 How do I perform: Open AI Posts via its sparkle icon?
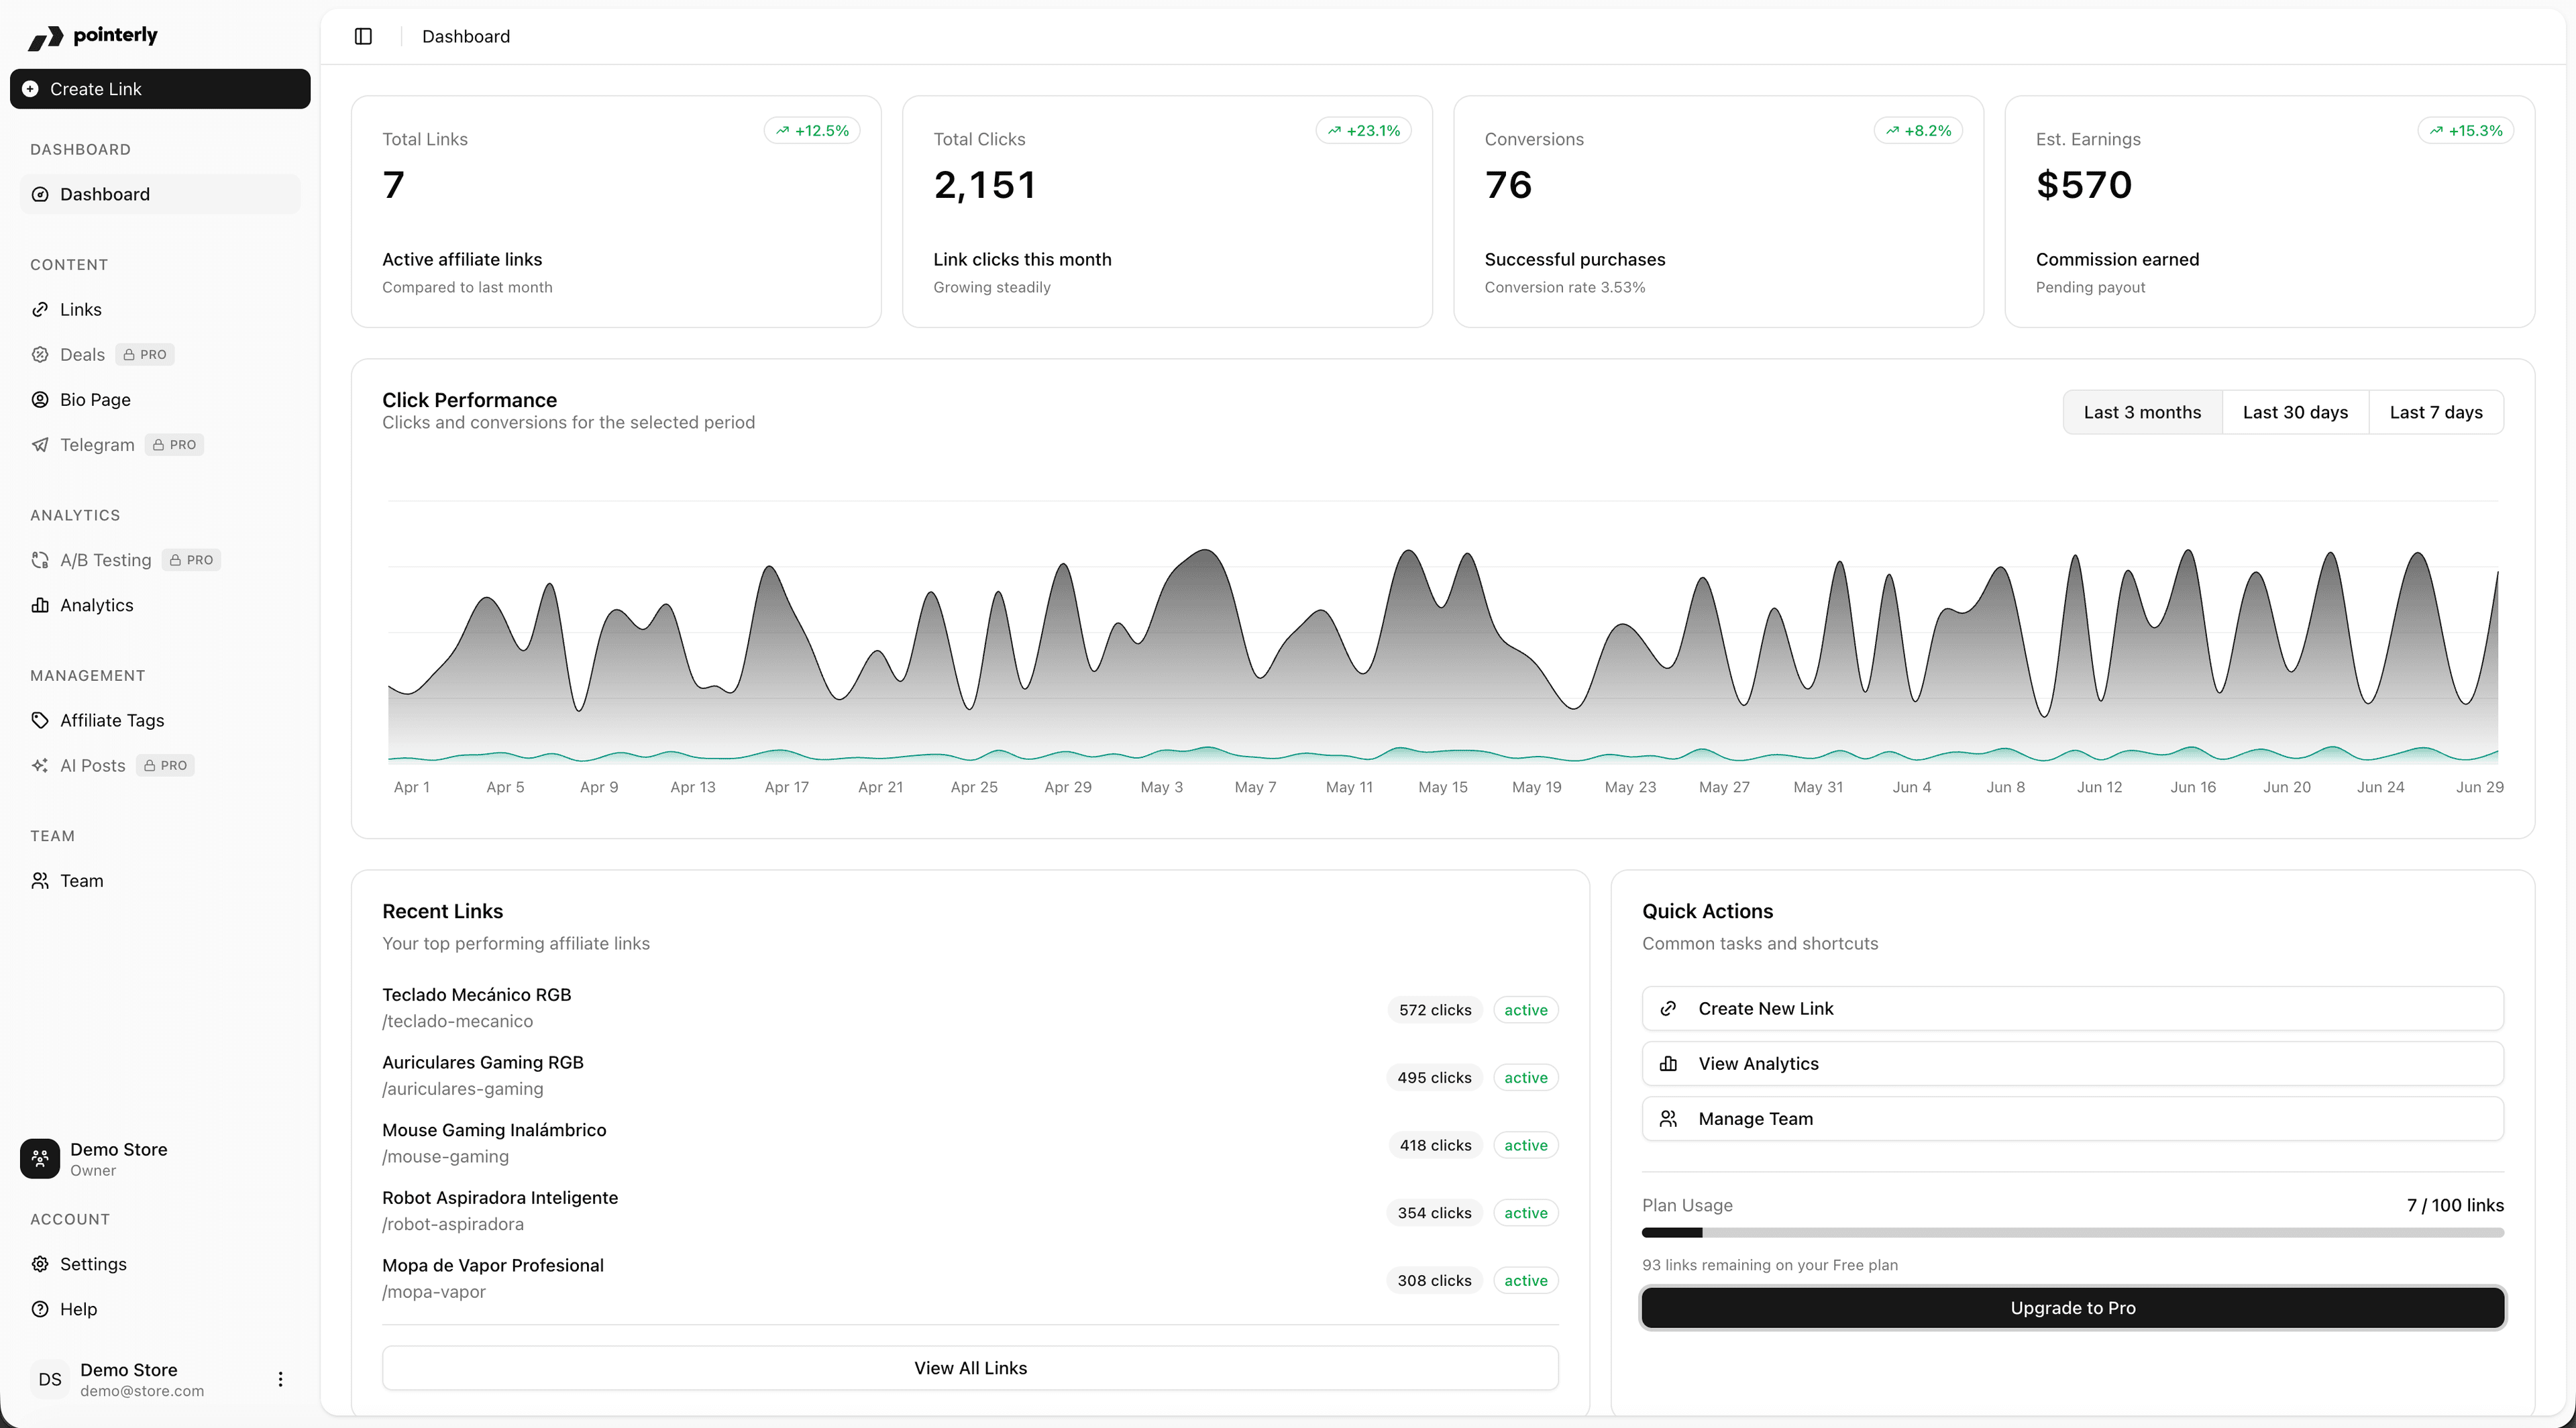click(x=40, y=765)
